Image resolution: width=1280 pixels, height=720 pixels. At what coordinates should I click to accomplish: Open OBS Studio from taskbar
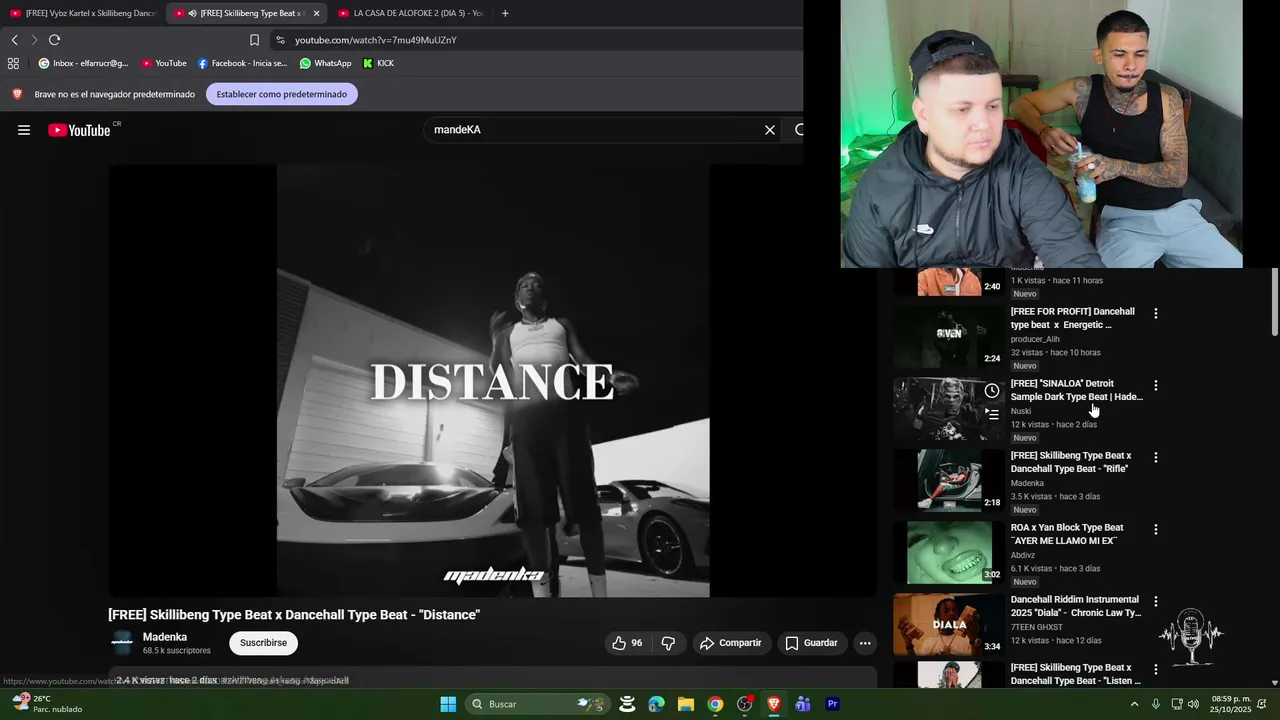744,704
